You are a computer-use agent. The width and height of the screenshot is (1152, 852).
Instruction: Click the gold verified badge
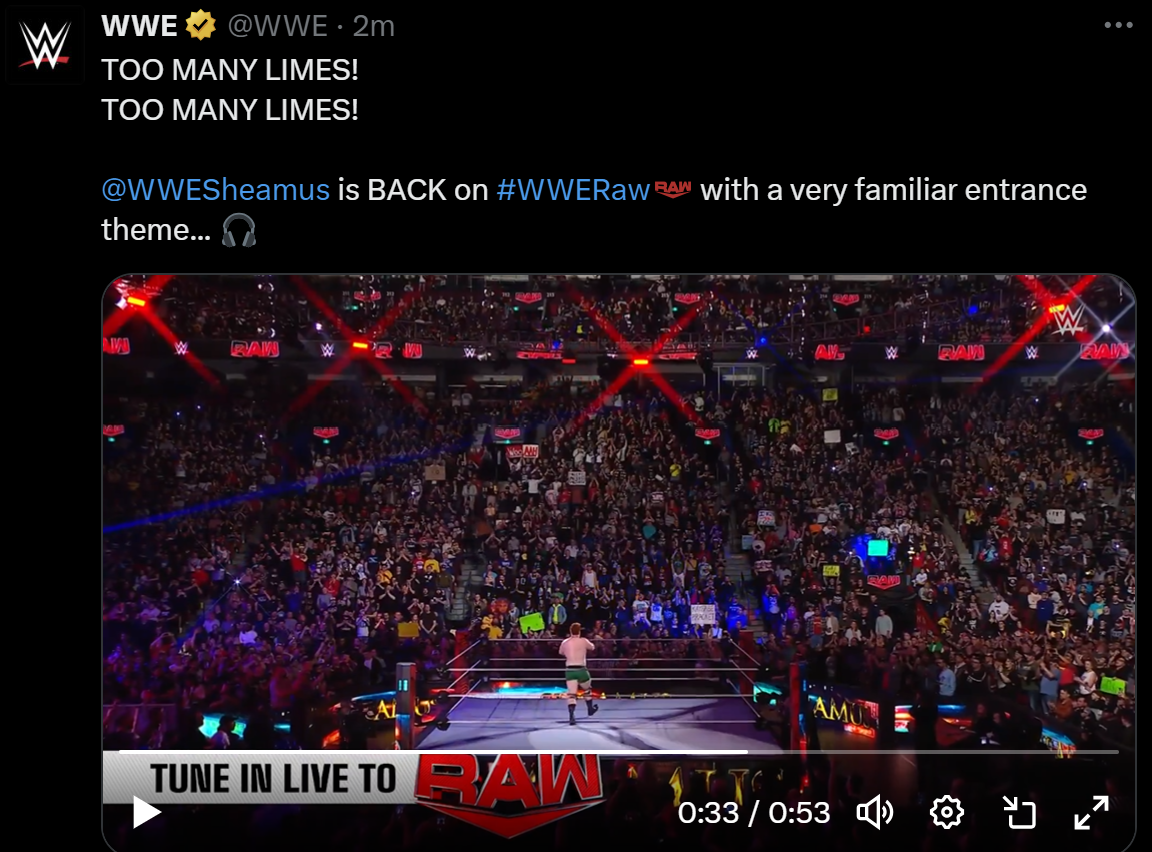pos(200,26)
